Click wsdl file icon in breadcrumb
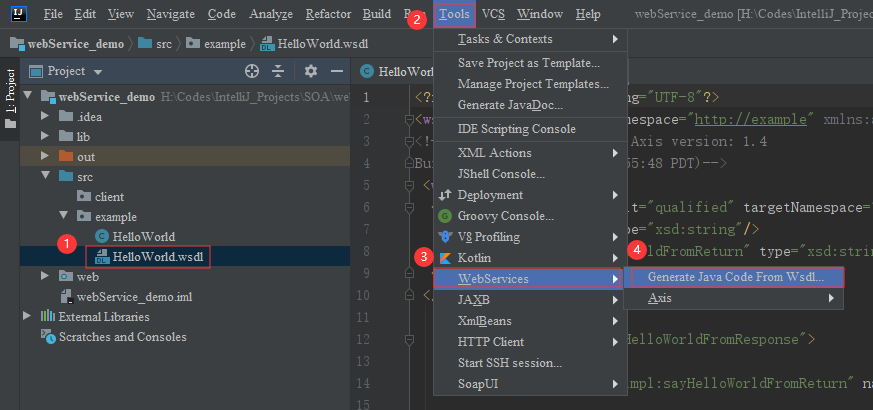873x410 pixels. [267, 43]
